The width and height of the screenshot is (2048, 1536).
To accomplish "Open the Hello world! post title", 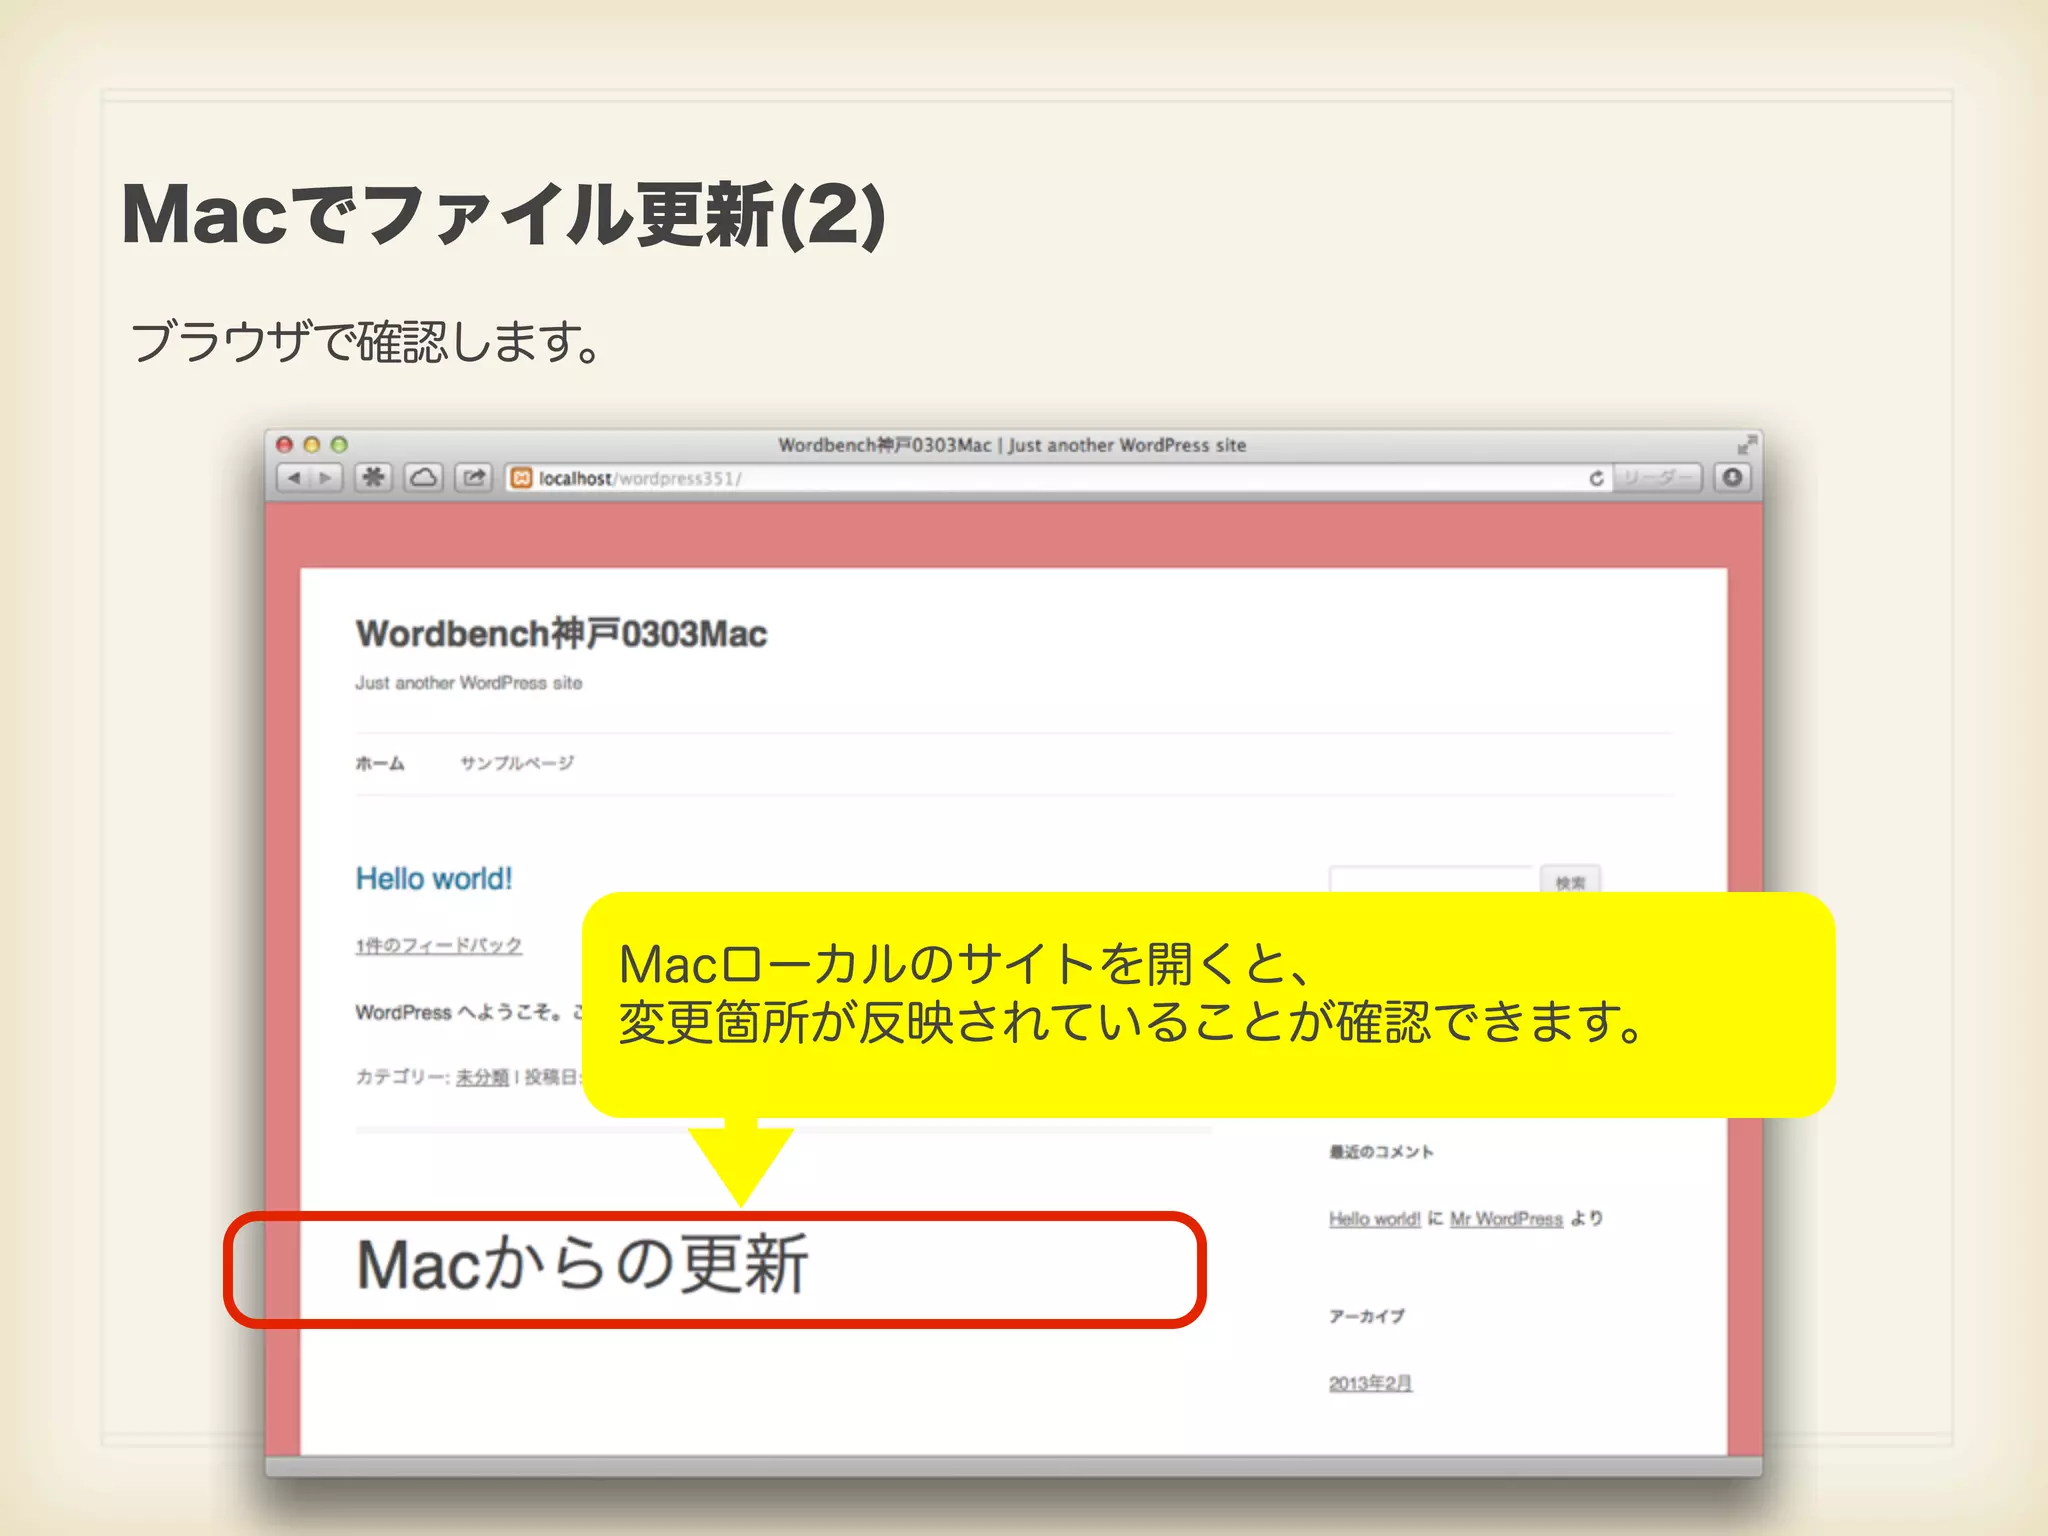I will coord(434,879).
